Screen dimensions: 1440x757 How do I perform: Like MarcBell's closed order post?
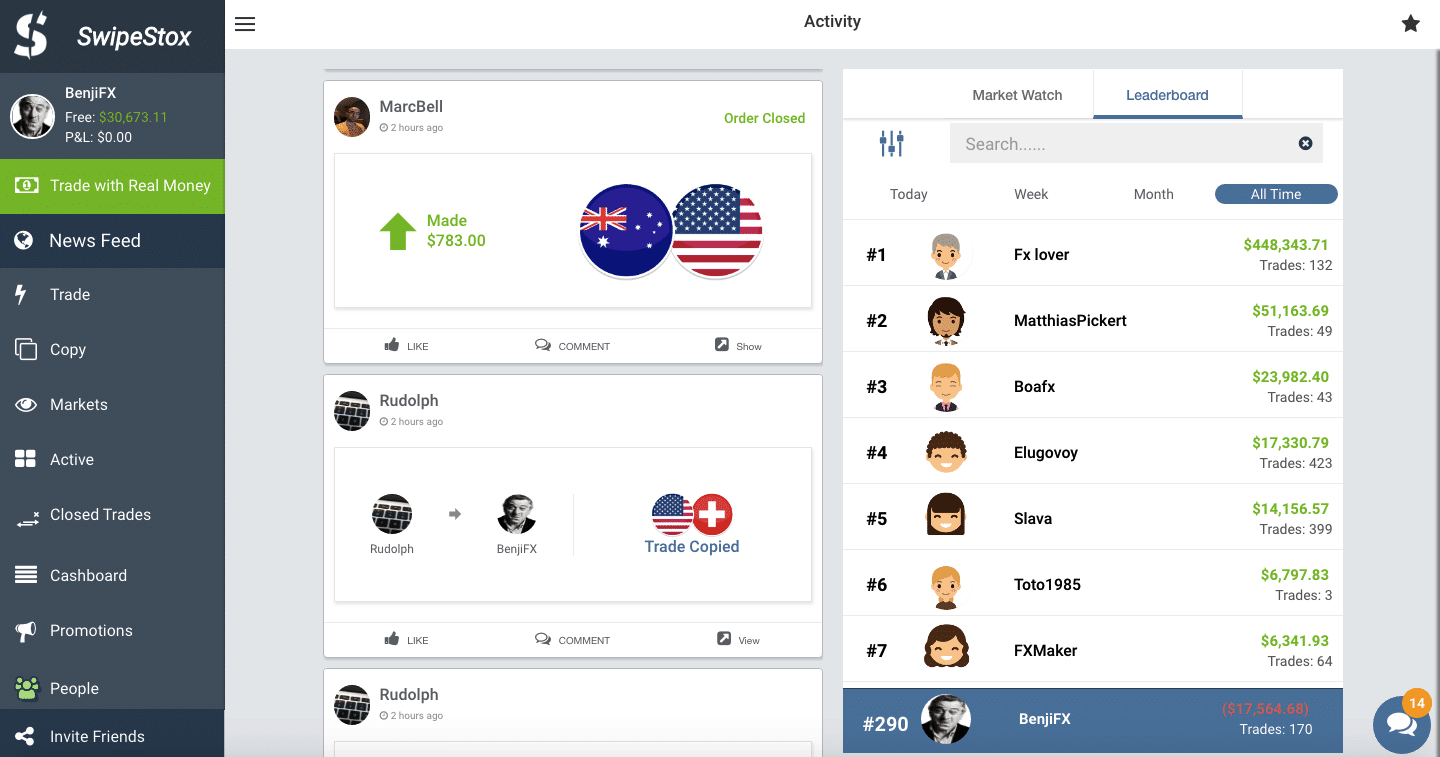(x=406, y=346)
